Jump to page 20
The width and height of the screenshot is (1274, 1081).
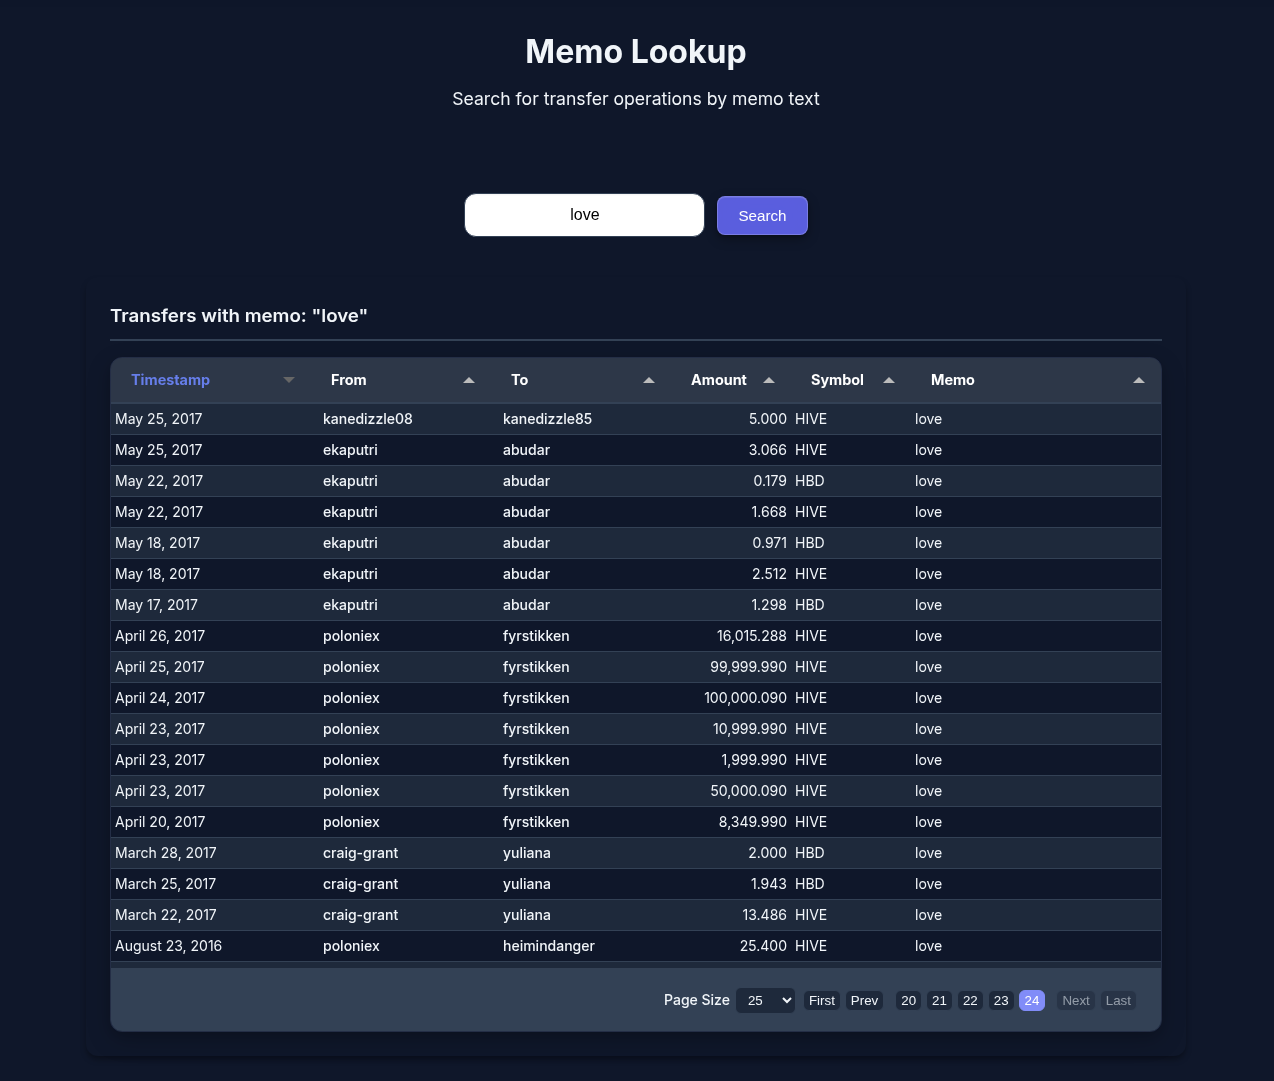tap(908, 1000)
